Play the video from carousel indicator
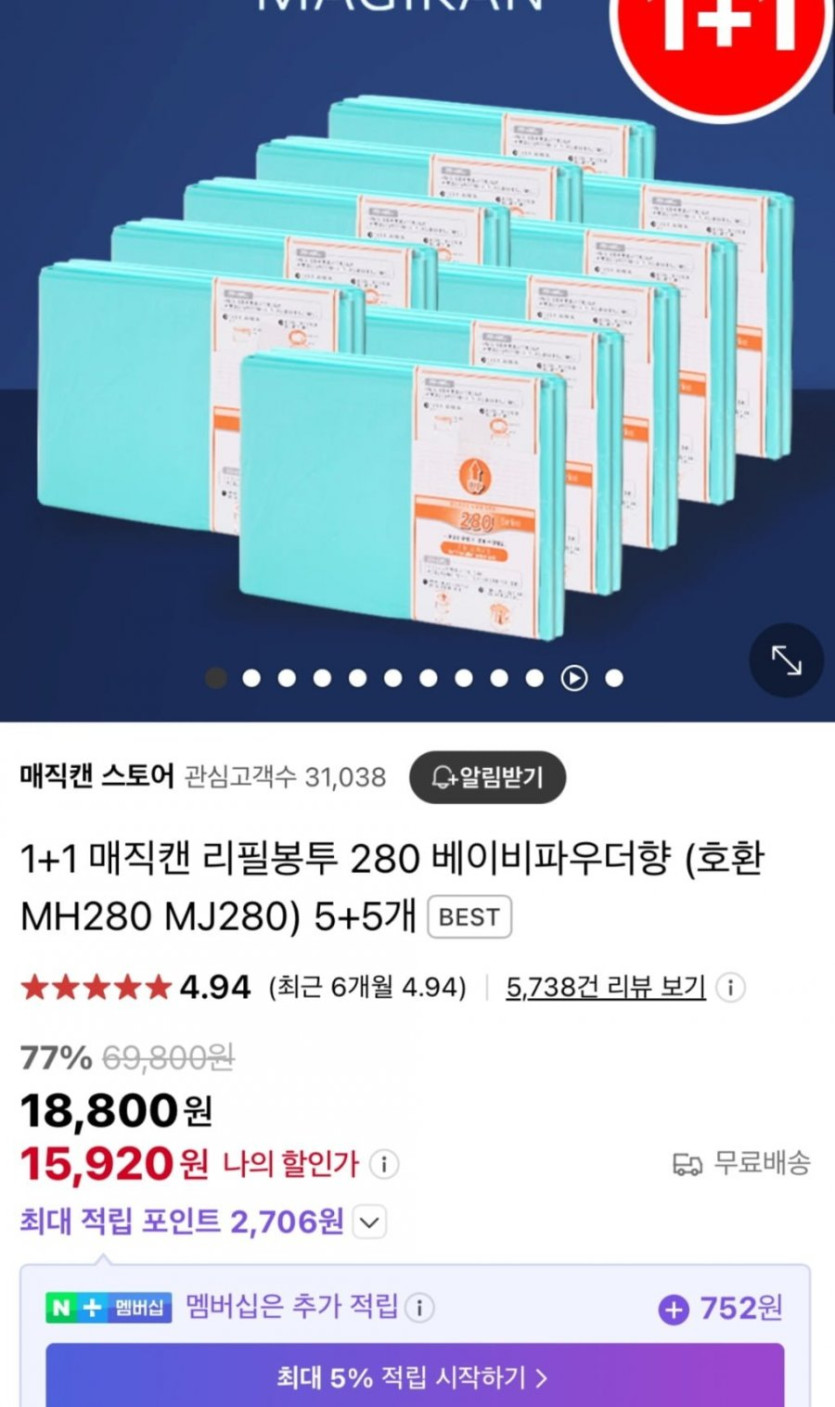835x1407 pixels. (574, 678)
